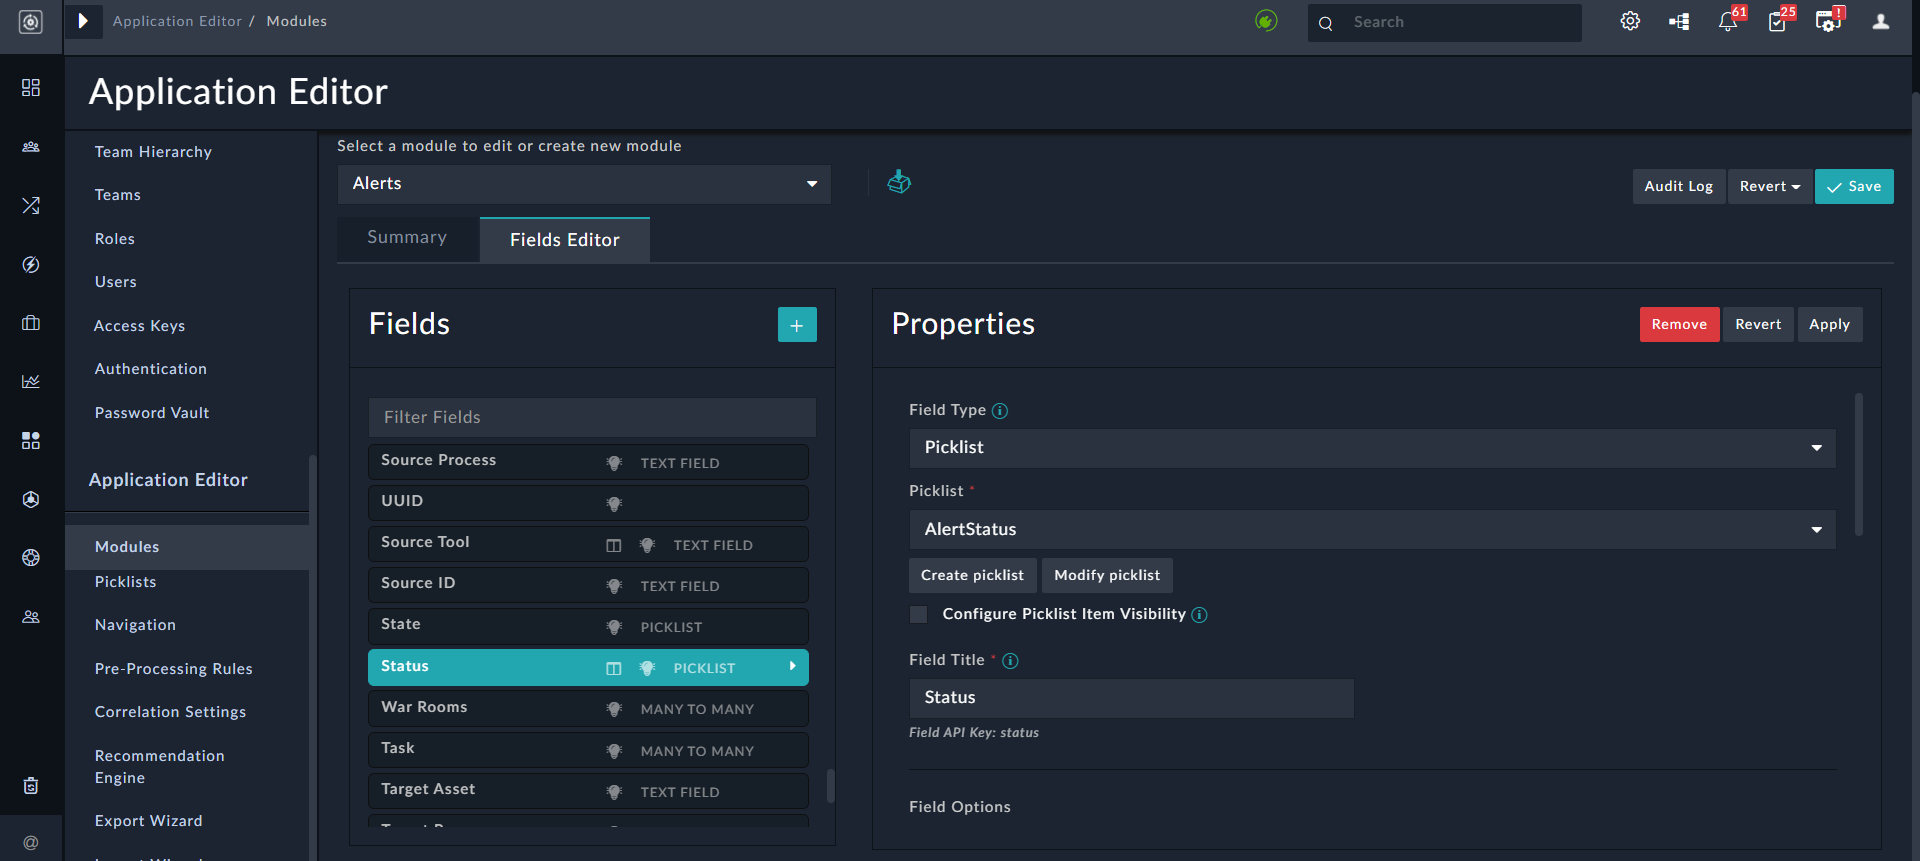Image resolution: width=1920 pixels, height=861 pixels.
Task: Enable Configure Picklist Item Visibility checkbox
Action: point(918,614)
